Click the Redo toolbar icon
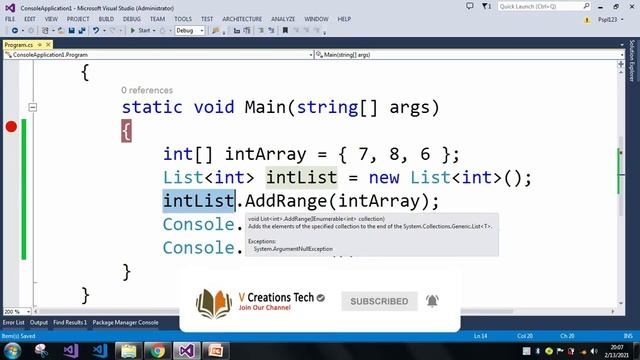The image size is (640, 360). 112,31
